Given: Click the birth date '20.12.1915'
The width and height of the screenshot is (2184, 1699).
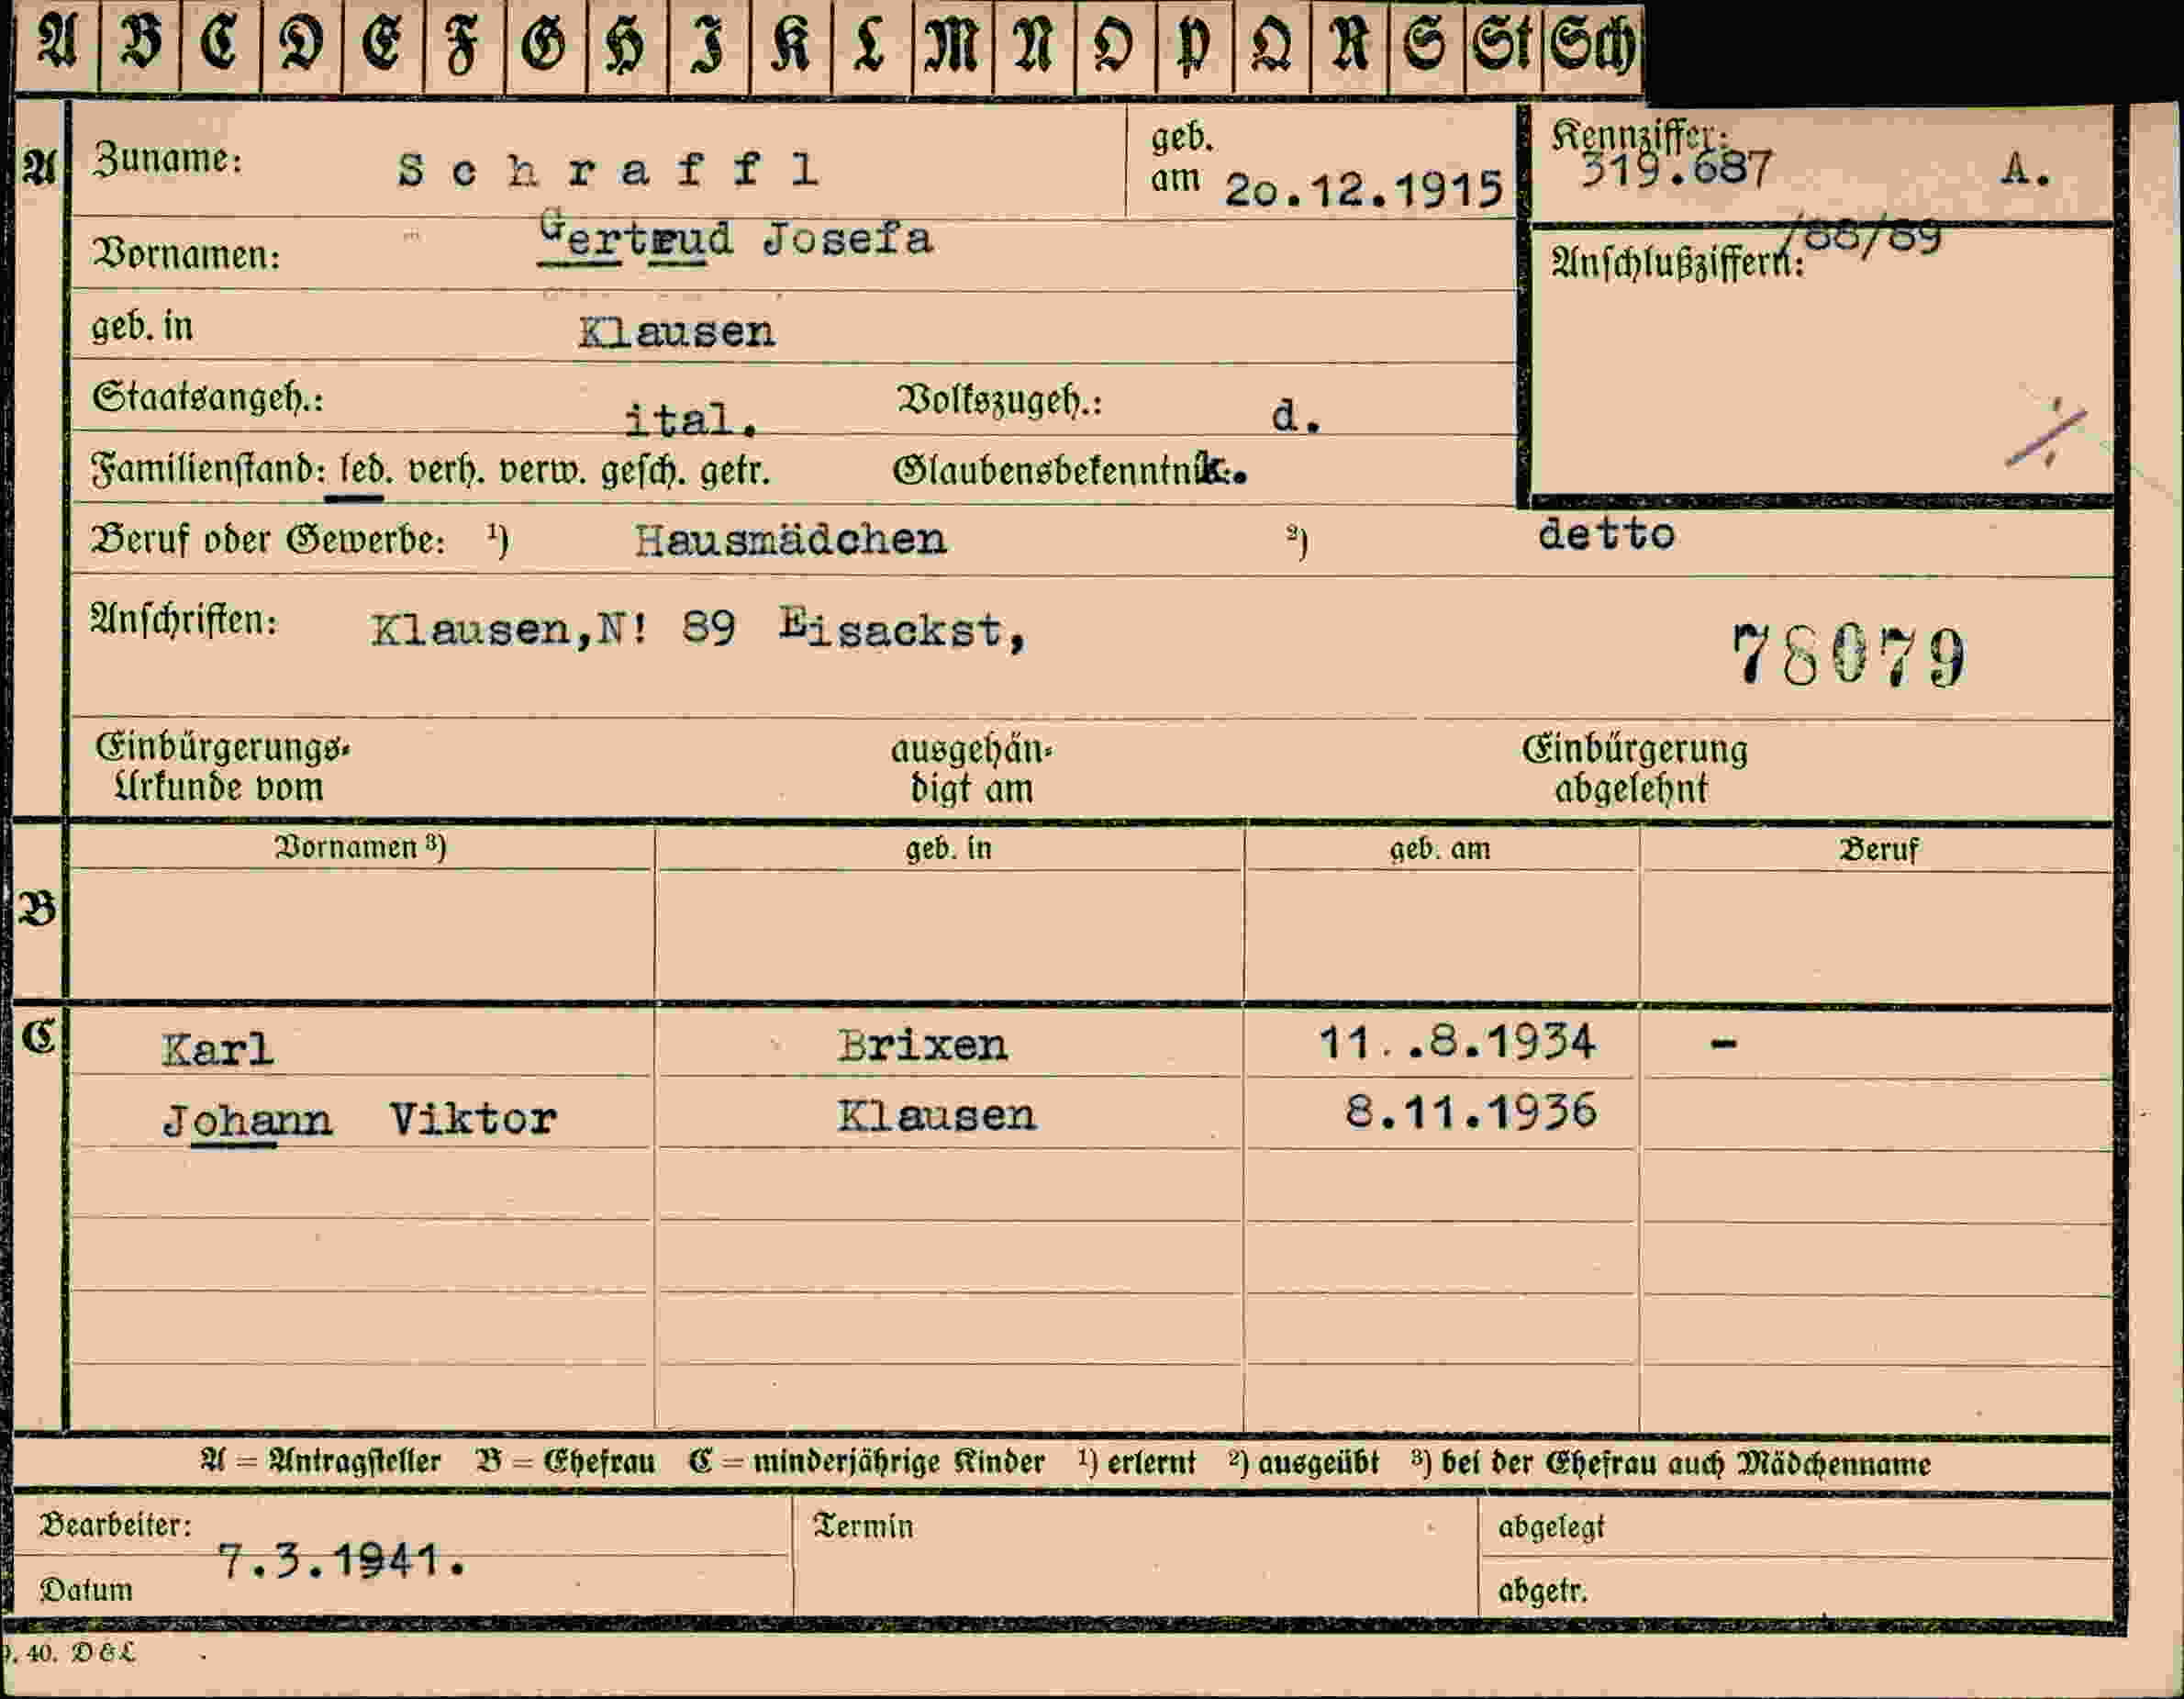Looking at the screenshot, I should click(1364, 189).
